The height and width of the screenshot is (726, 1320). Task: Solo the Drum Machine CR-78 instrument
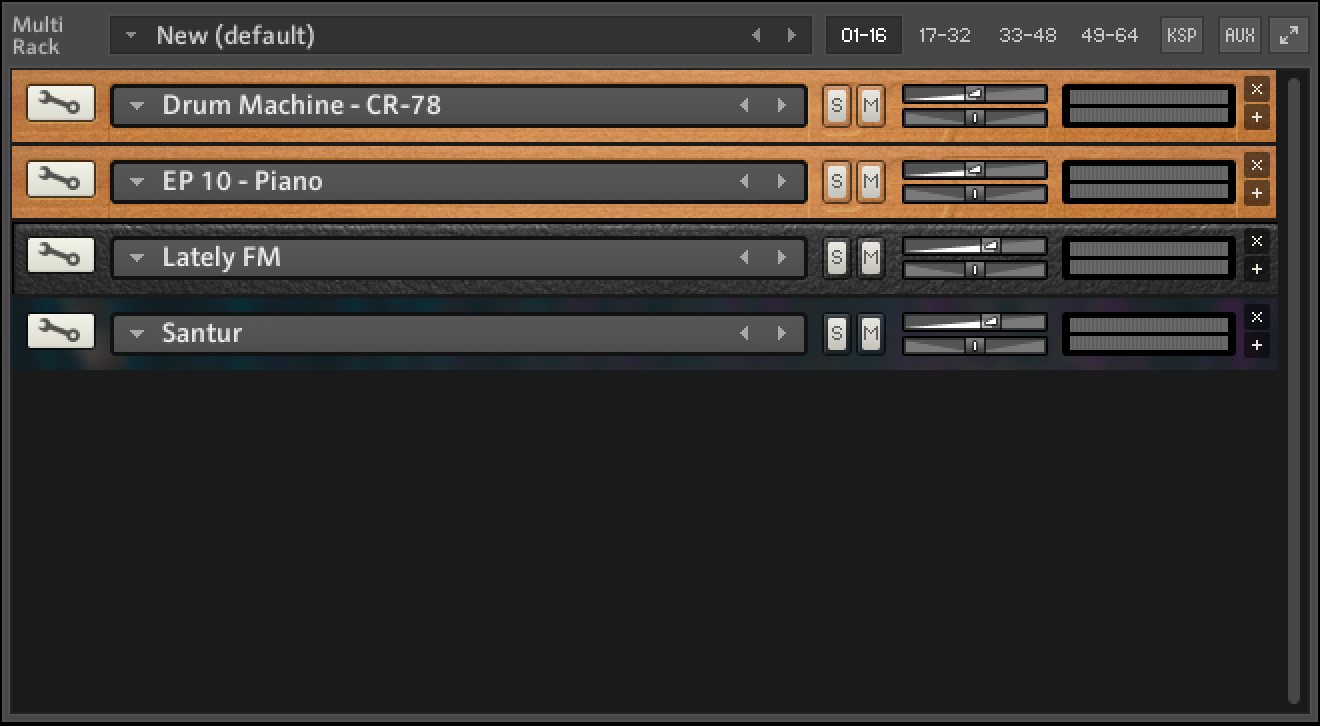[x=836, y=104]
